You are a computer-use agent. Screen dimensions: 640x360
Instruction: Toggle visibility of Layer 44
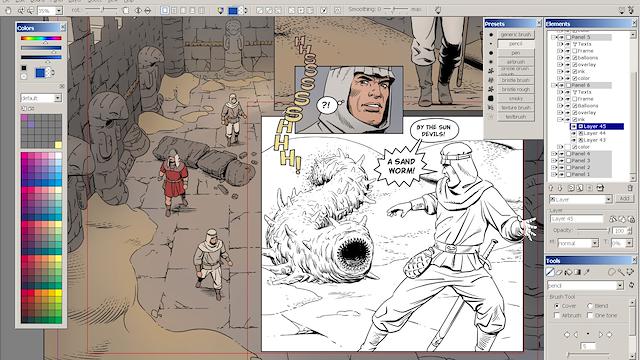click(574, 133)
